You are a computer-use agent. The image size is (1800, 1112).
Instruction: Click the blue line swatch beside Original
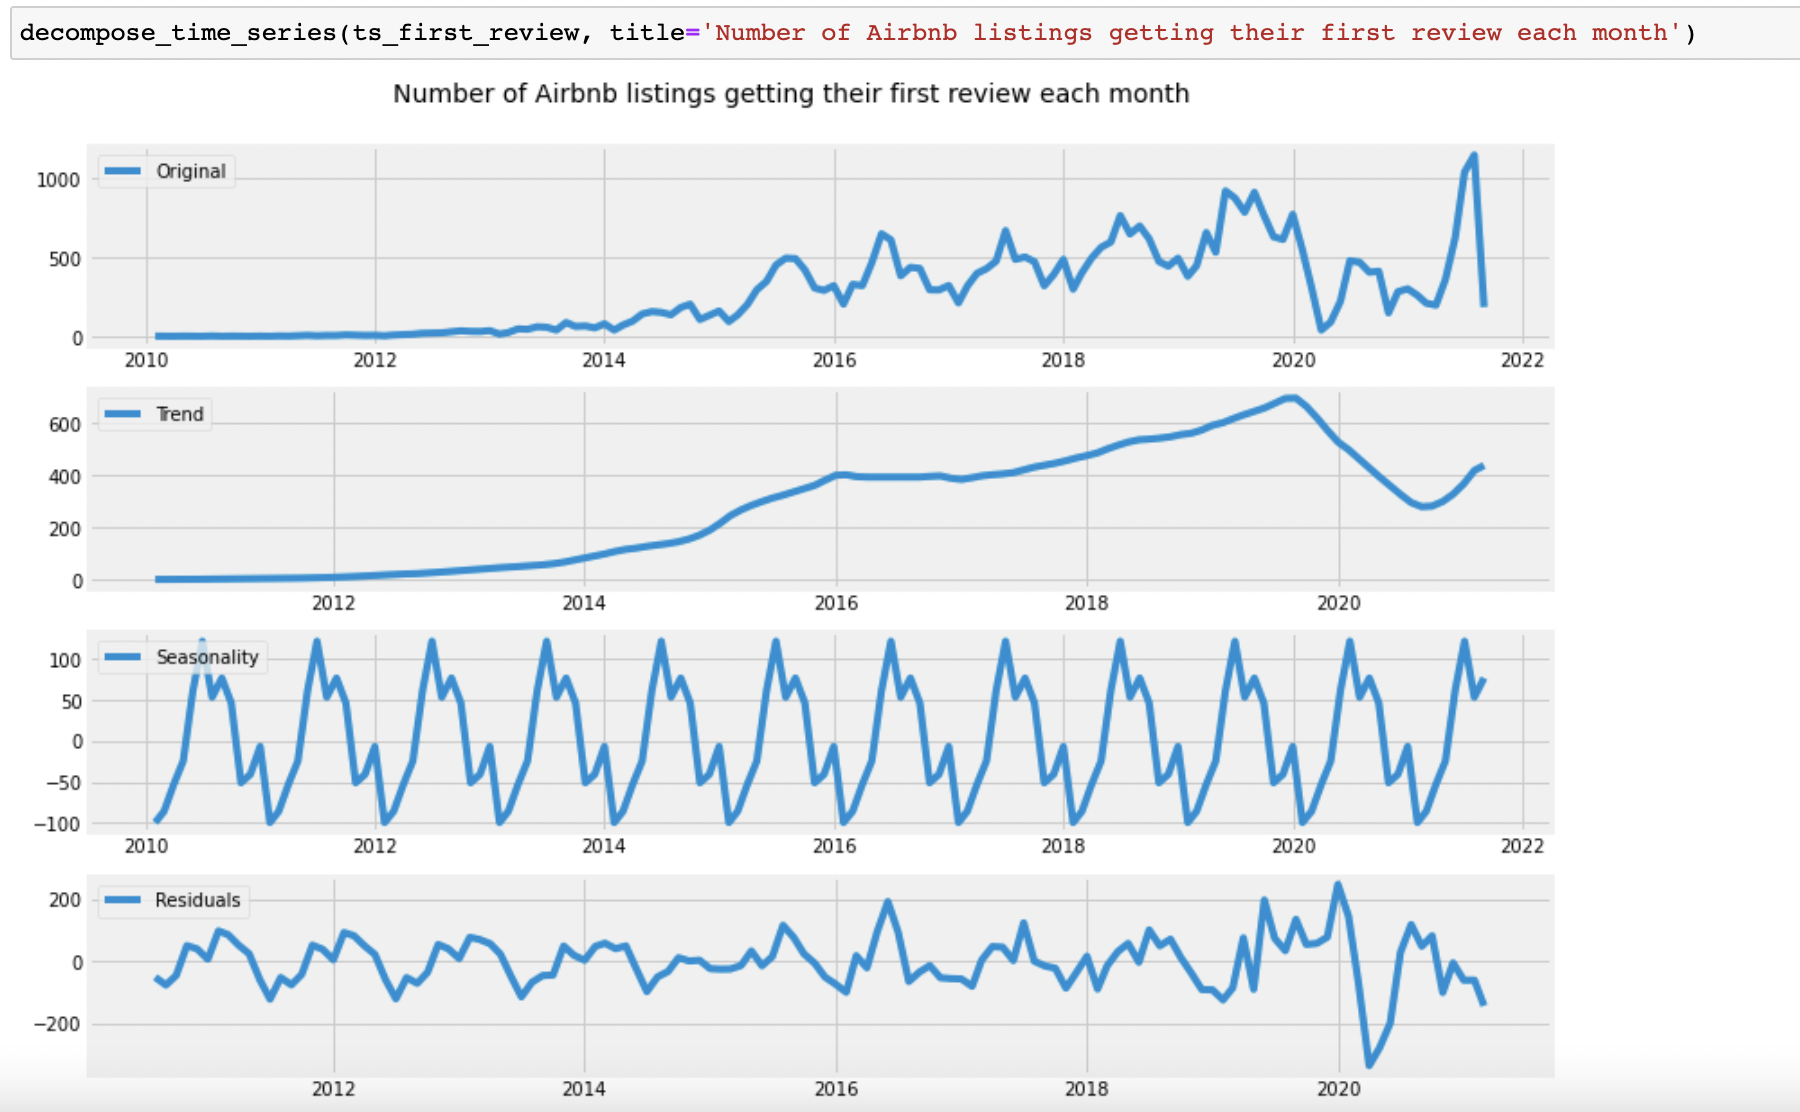click(x=123, y=171)
